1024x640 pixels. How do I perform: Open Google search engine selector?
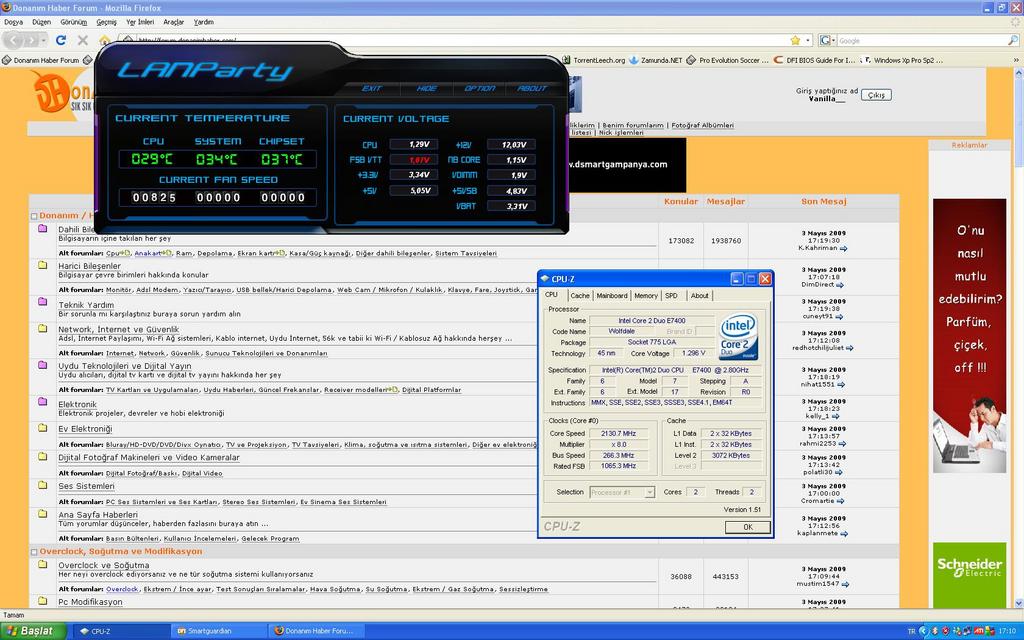(826, 40)
